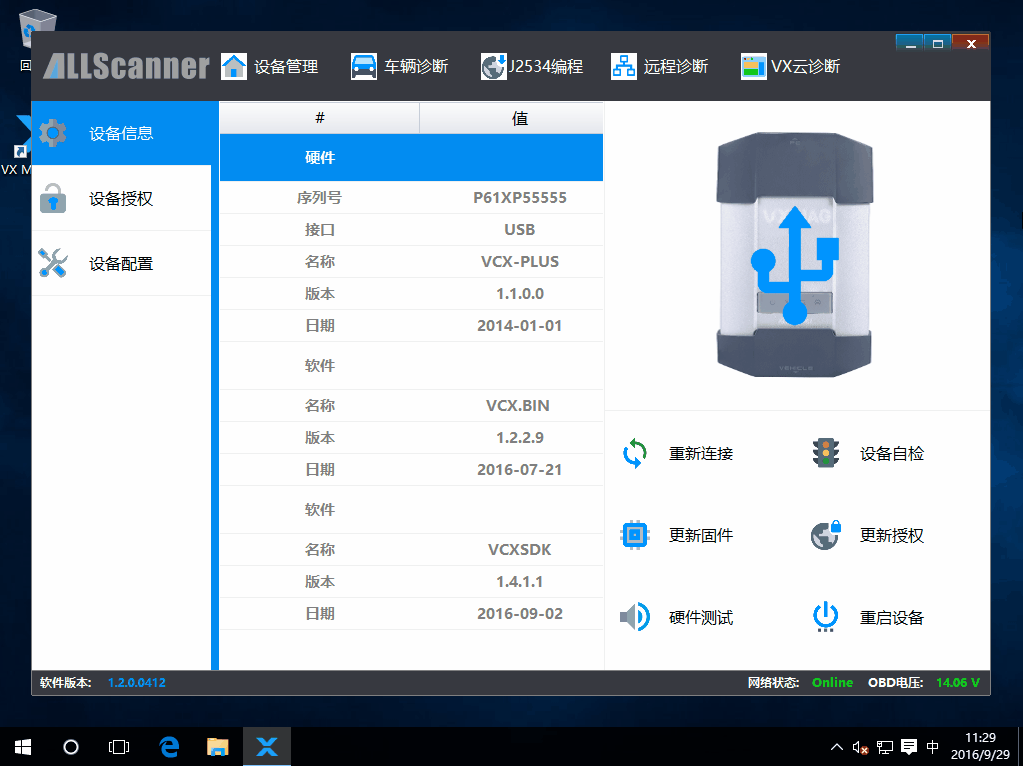Click software version 1.2.2.9

[x=520, y=438]
